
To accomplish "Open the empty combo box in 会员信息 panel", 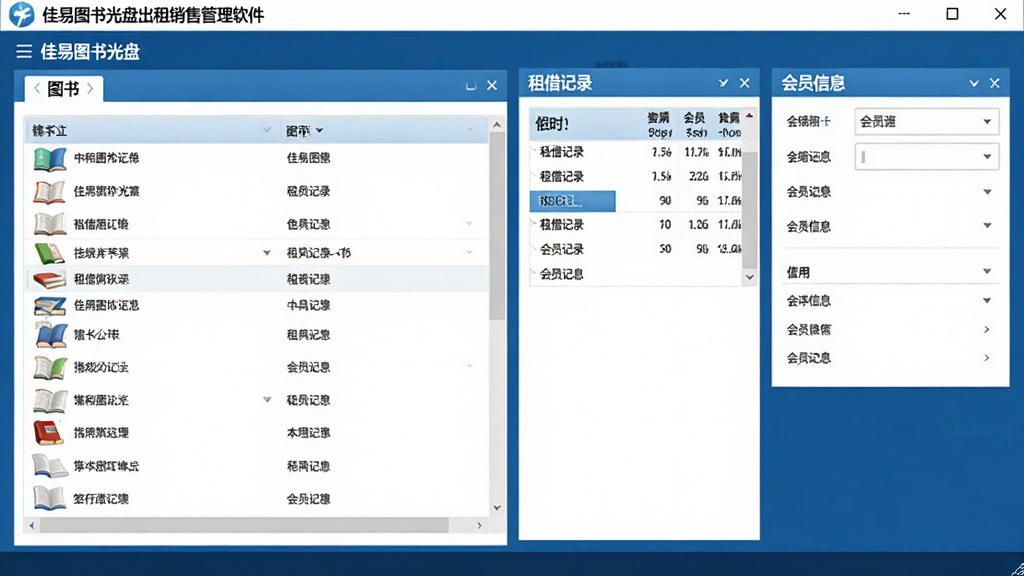I will click(927, 157).
